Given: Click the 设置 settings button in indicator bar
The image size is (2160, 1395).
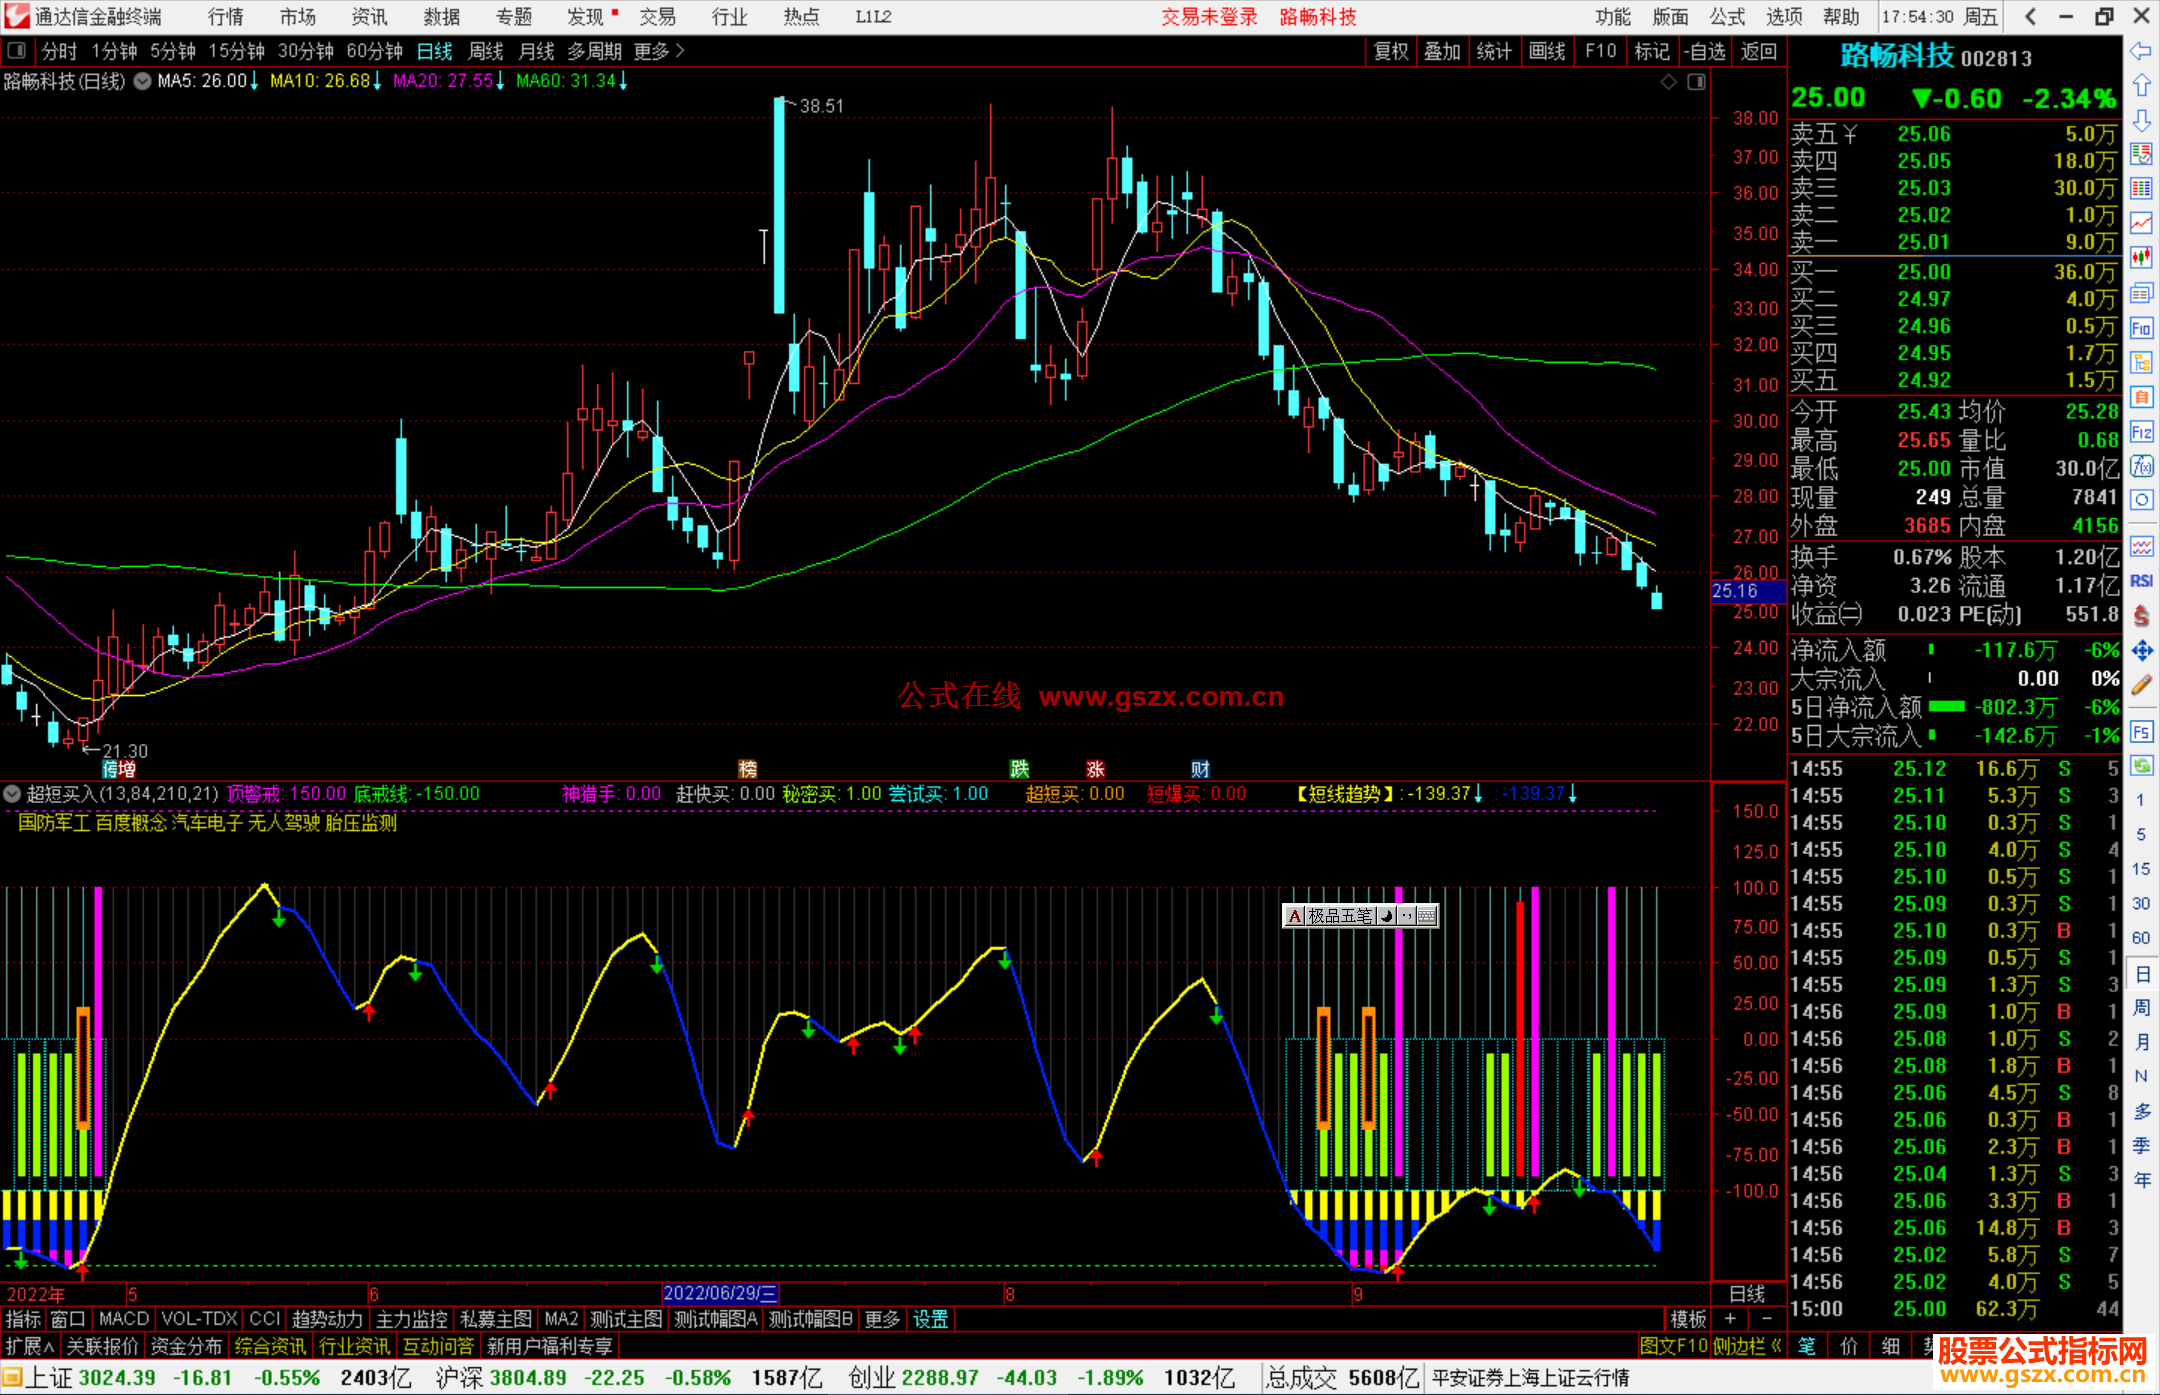Looking at the screenshot, I should [x=930, y=1319].
